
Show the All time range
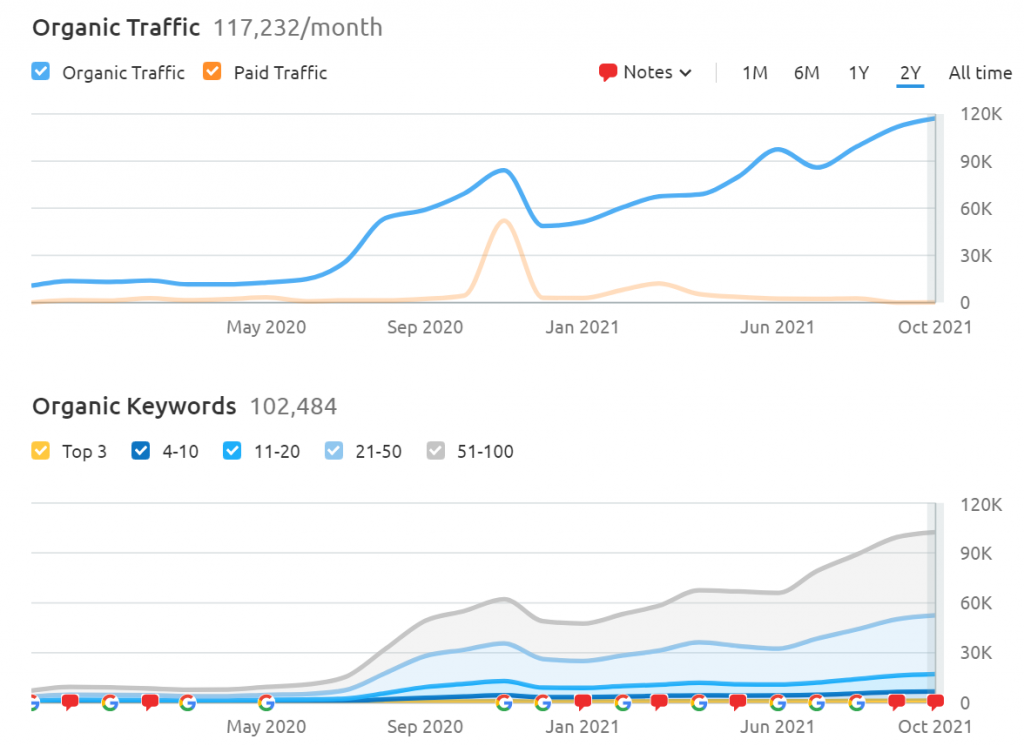pos(979,73)
